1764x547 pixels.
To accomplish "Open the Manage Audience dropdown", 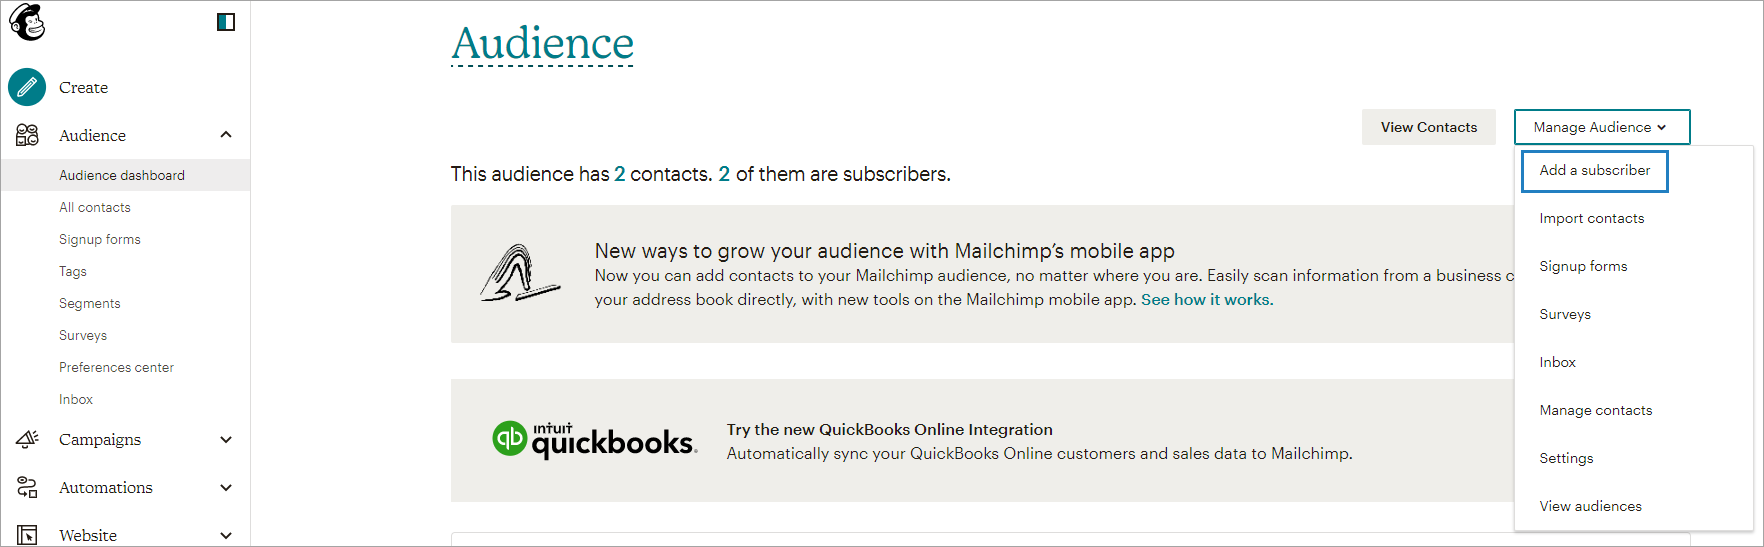I will [1601, 127].
